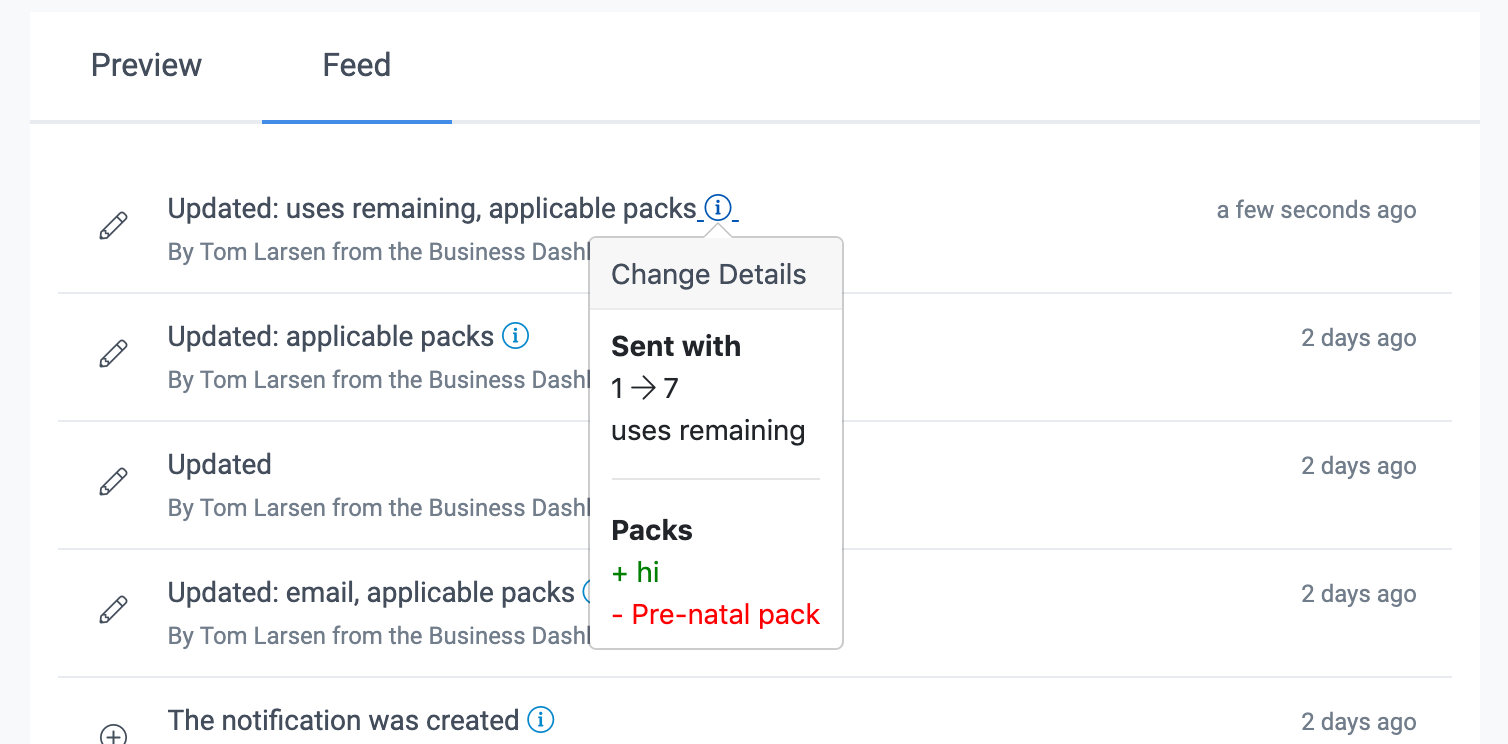Viewport: 1508px width, 744px height.
Task: Click the "Packs" heading in Change Details
Action: coord(652,530)
